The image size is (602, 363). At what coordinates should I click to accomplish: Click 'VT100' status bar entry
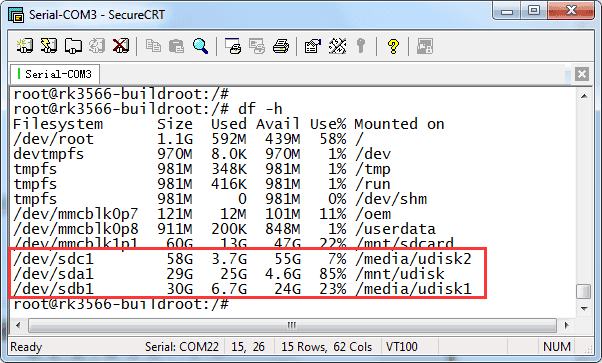click(x=402, y=347)
